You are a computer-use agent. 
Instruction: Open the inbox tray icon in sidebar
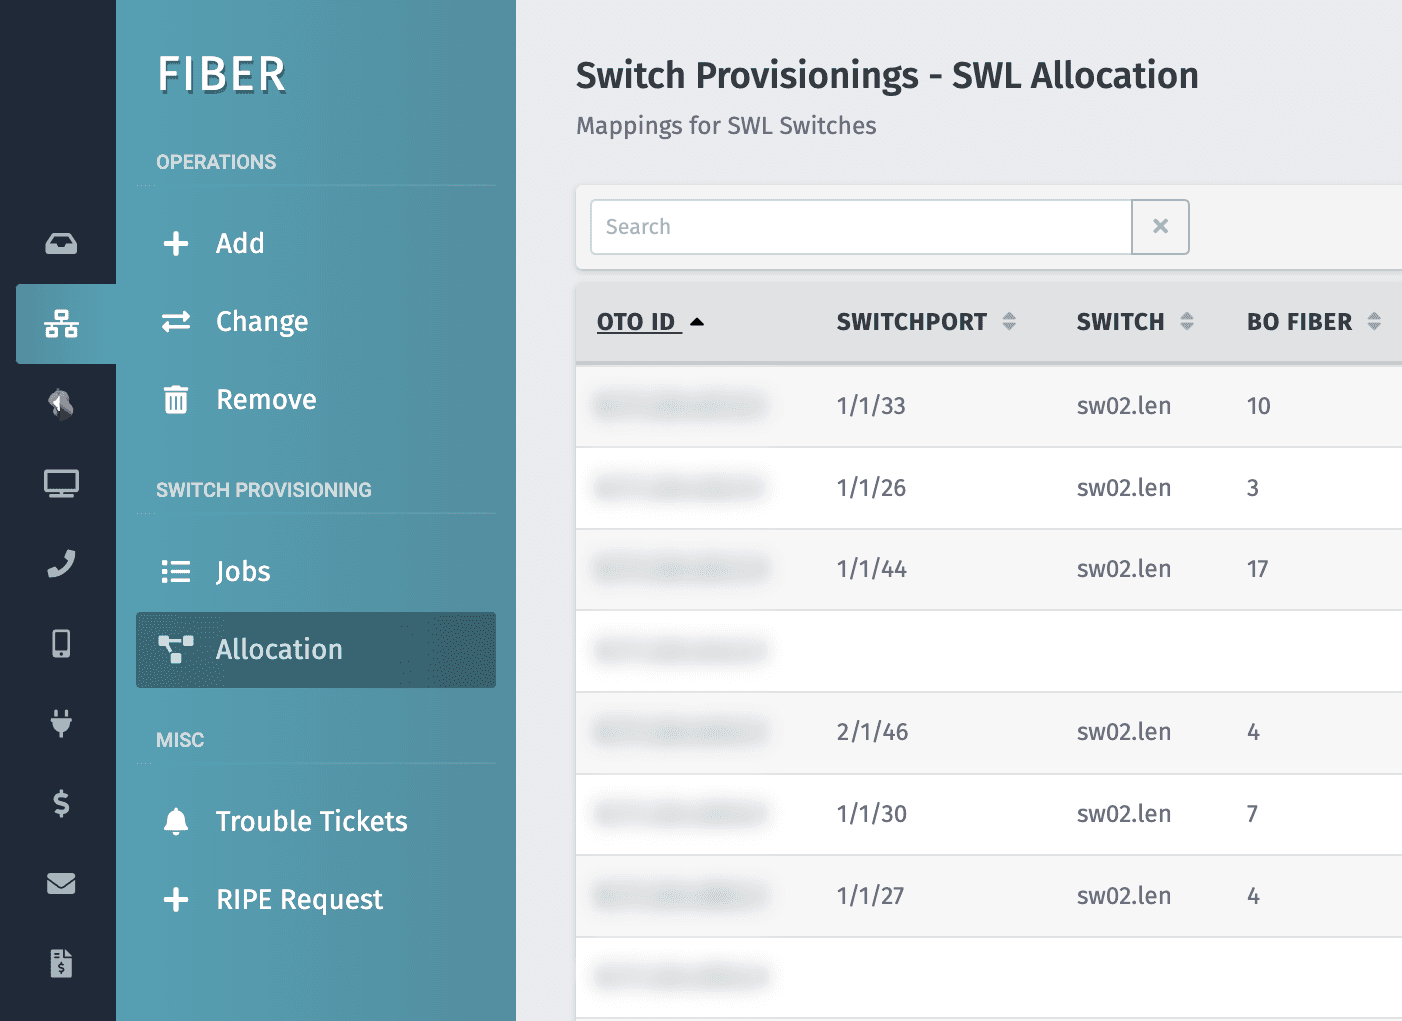click(x=61, y=243)
